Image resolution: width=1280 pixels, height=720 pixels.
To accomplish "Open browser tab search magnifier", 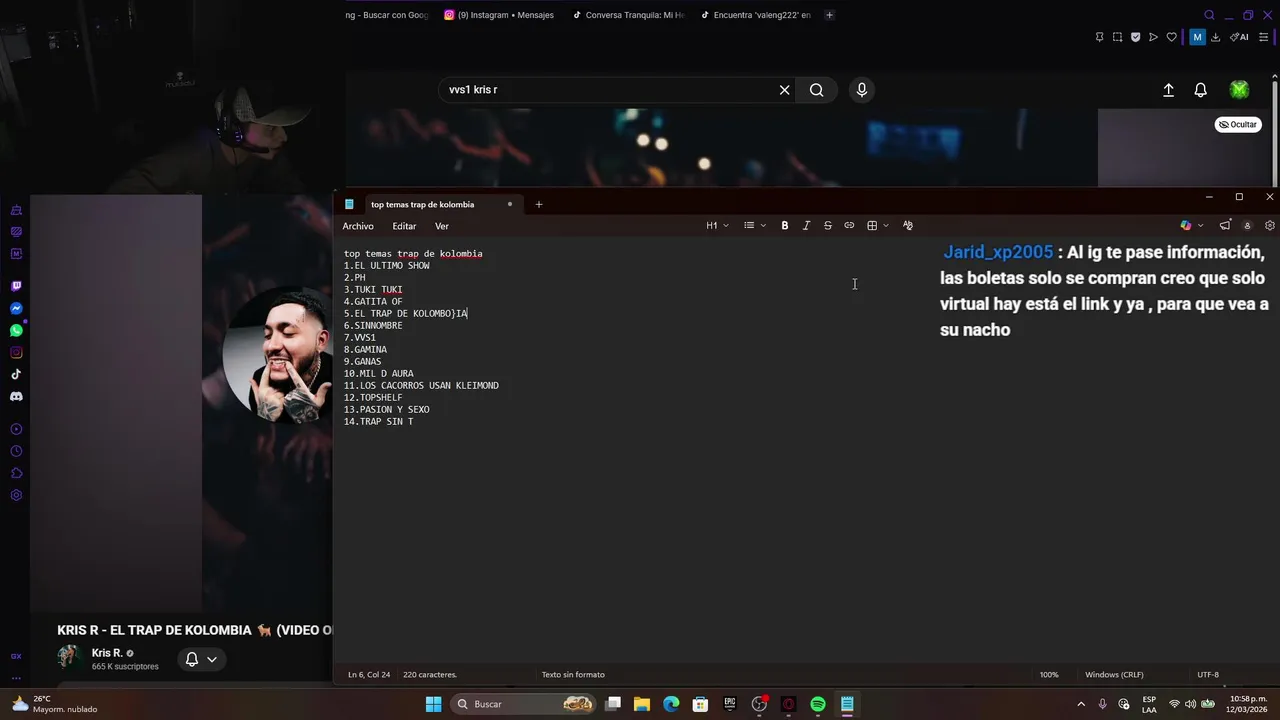I will [1209, 15].
